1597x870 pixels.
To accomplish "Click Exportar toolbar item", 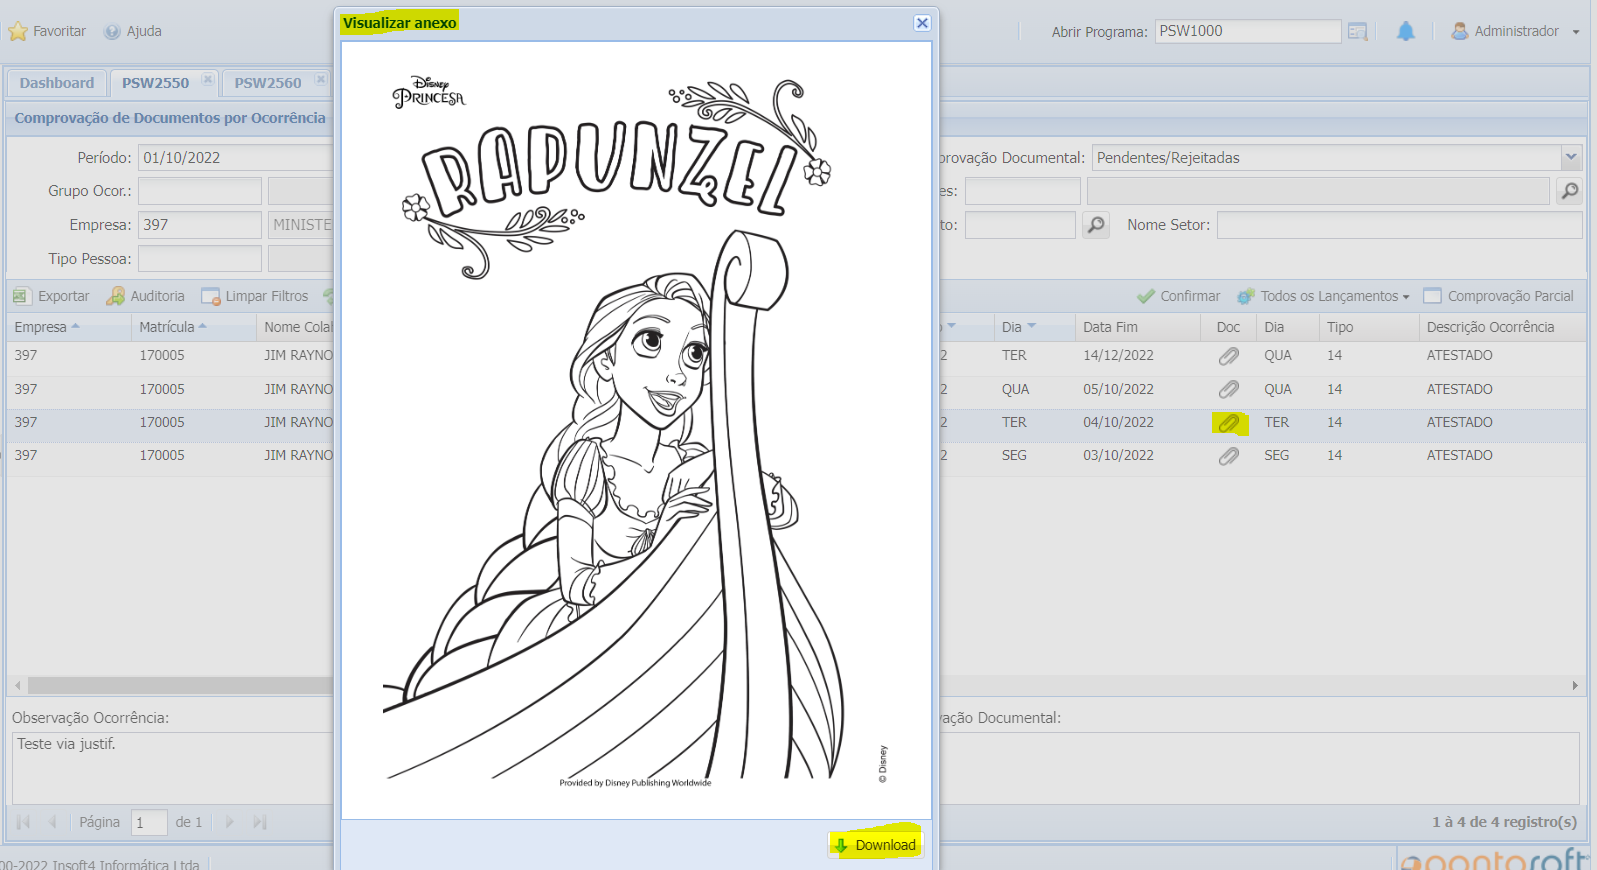I will pos(51,296).
